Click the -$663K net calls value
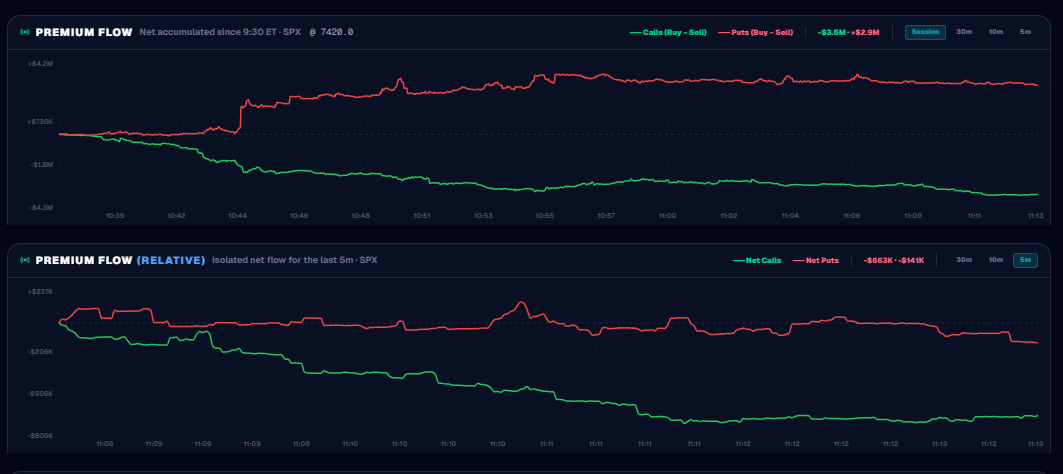Viewport: 1063px width, 474px height. (x=877, y=260)
